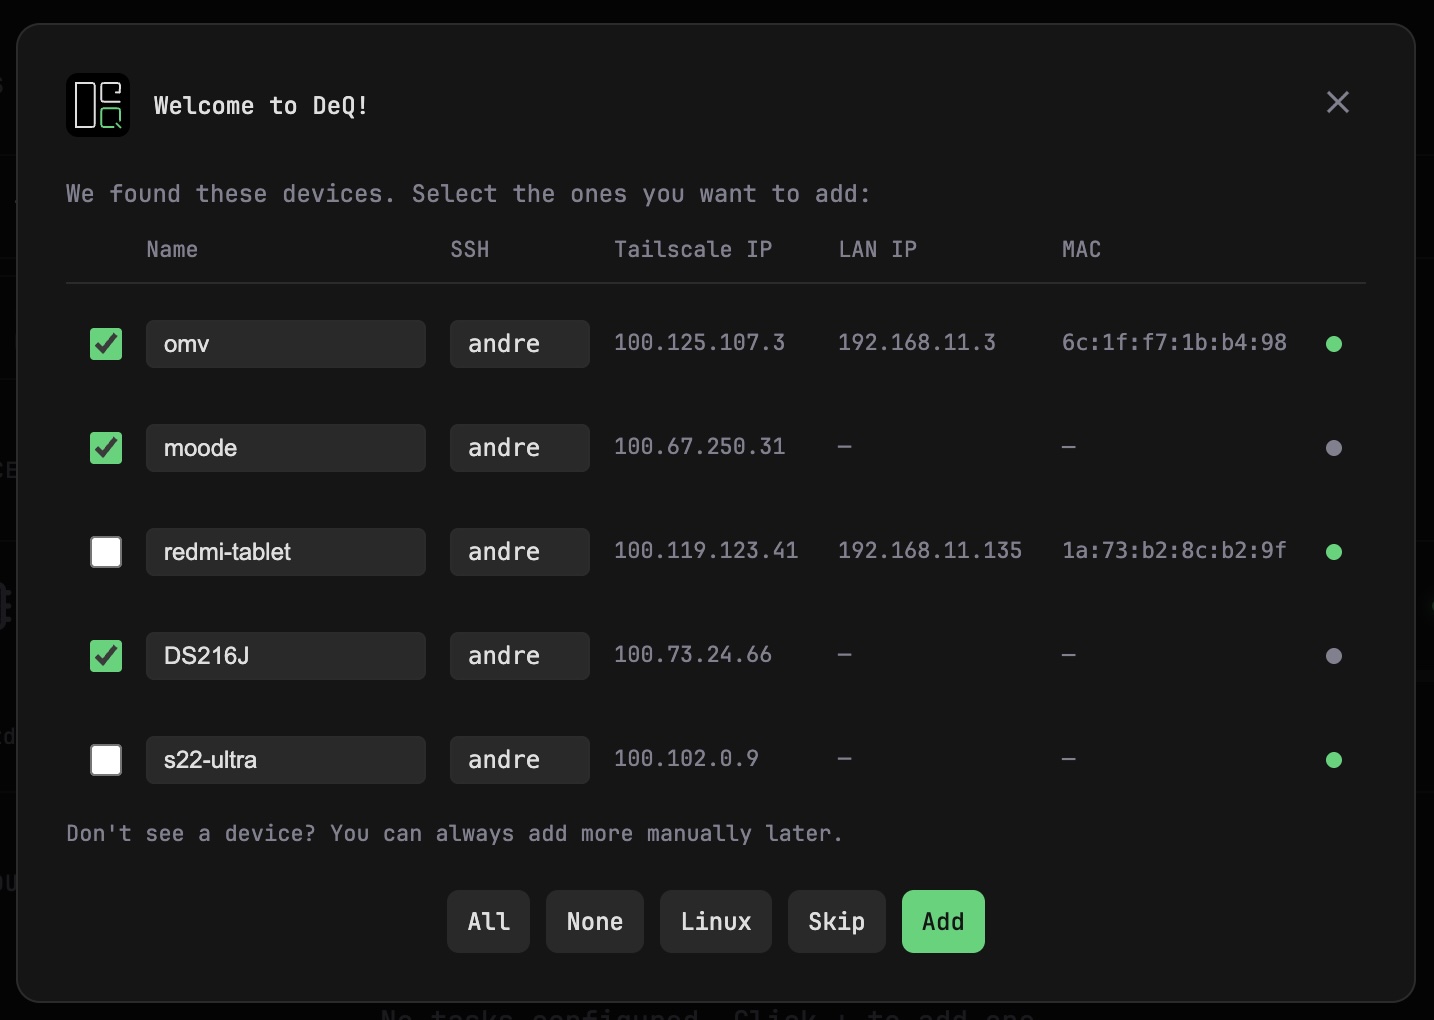The width and height of the screenshot is (1434, 1020).
Task: Click the green status dot for omv
Action: coord(1333,344)
